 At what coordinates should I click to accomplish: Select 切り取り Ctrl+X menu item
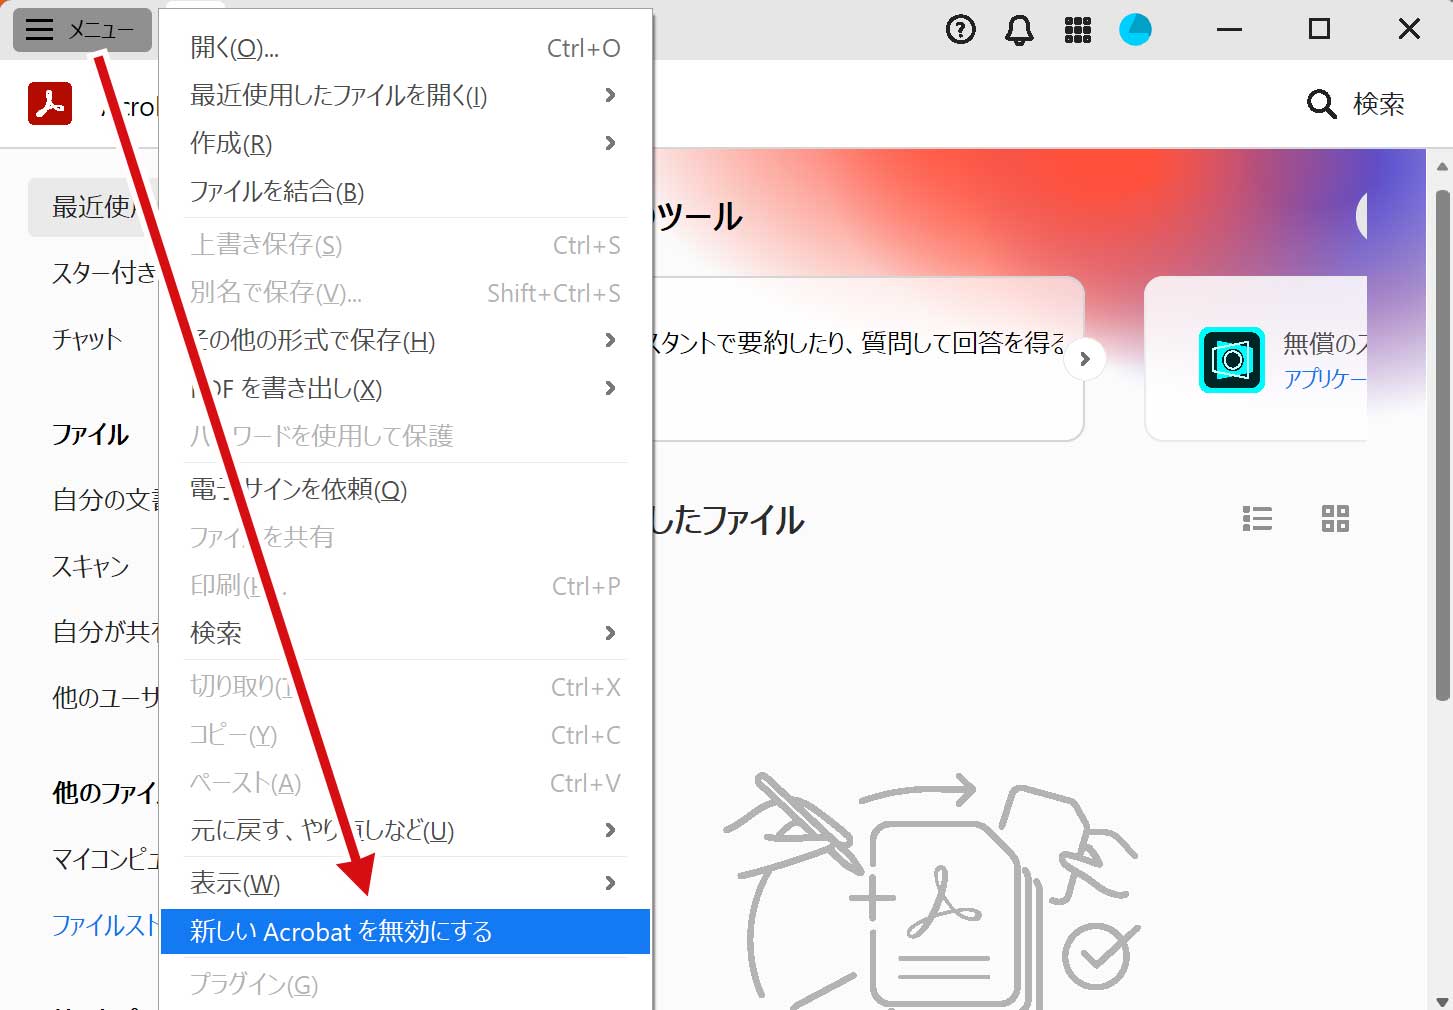[x=405, y=687]
